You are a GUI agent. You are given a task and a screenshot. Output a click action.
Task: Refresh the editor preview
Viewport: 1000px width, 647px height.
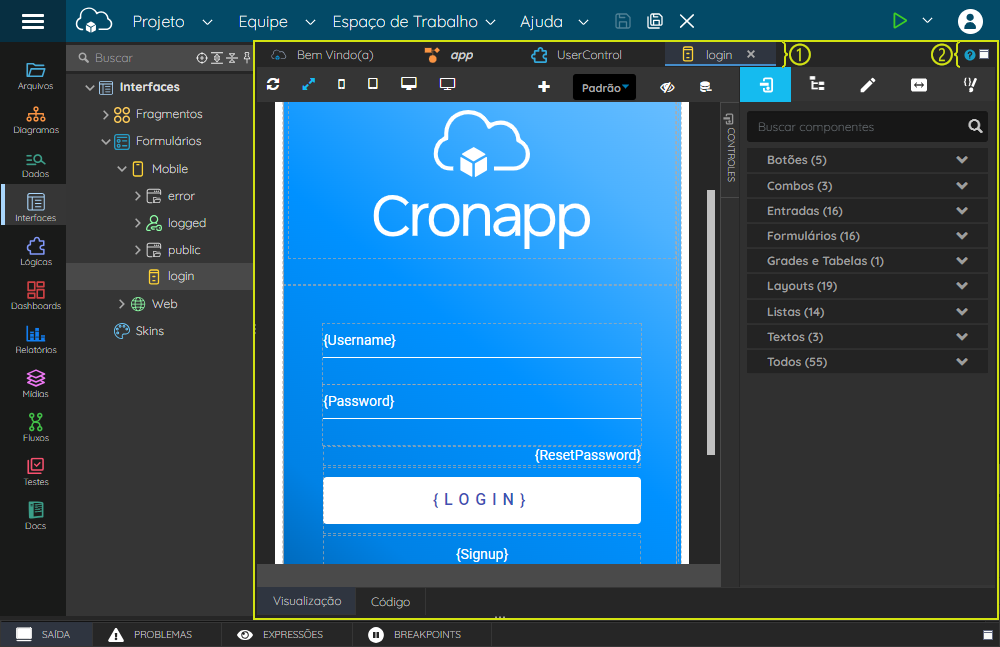coord(273,84)
